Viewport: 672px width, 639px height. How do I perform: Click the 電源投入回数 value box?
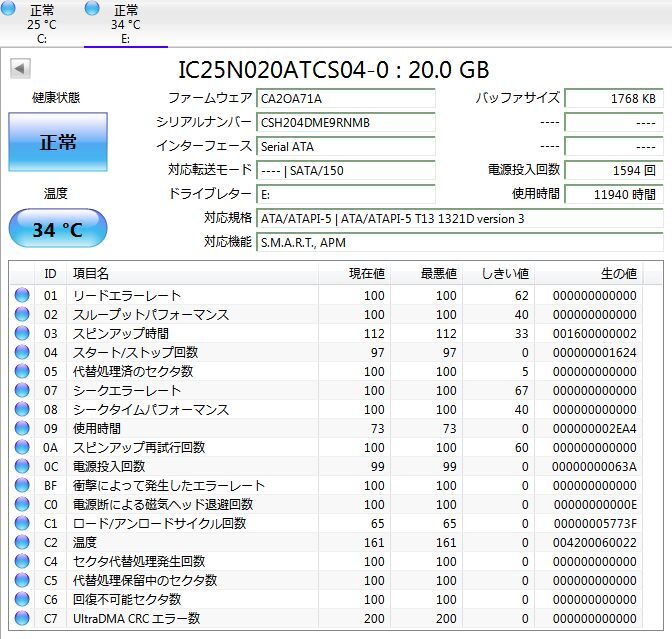pyautogui.click(x=613, y=171)
